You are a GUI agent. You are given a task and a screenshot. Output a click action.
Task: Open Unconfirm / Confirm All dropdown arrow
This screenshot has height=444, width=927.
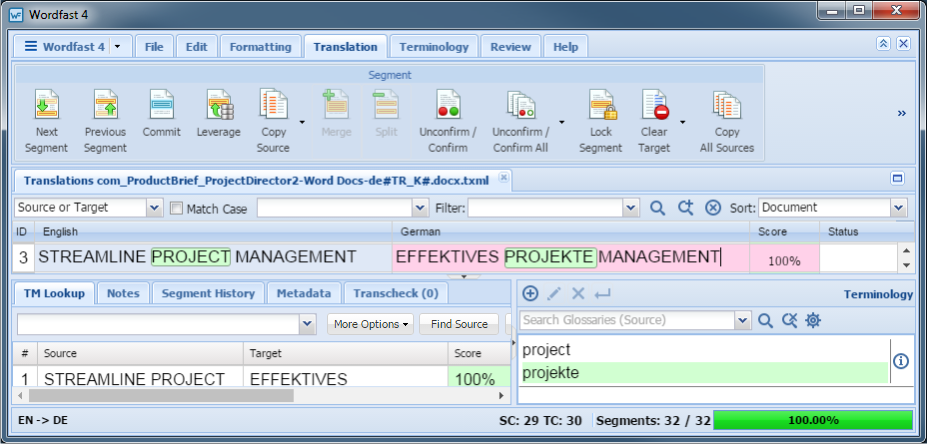pos(561,122)
